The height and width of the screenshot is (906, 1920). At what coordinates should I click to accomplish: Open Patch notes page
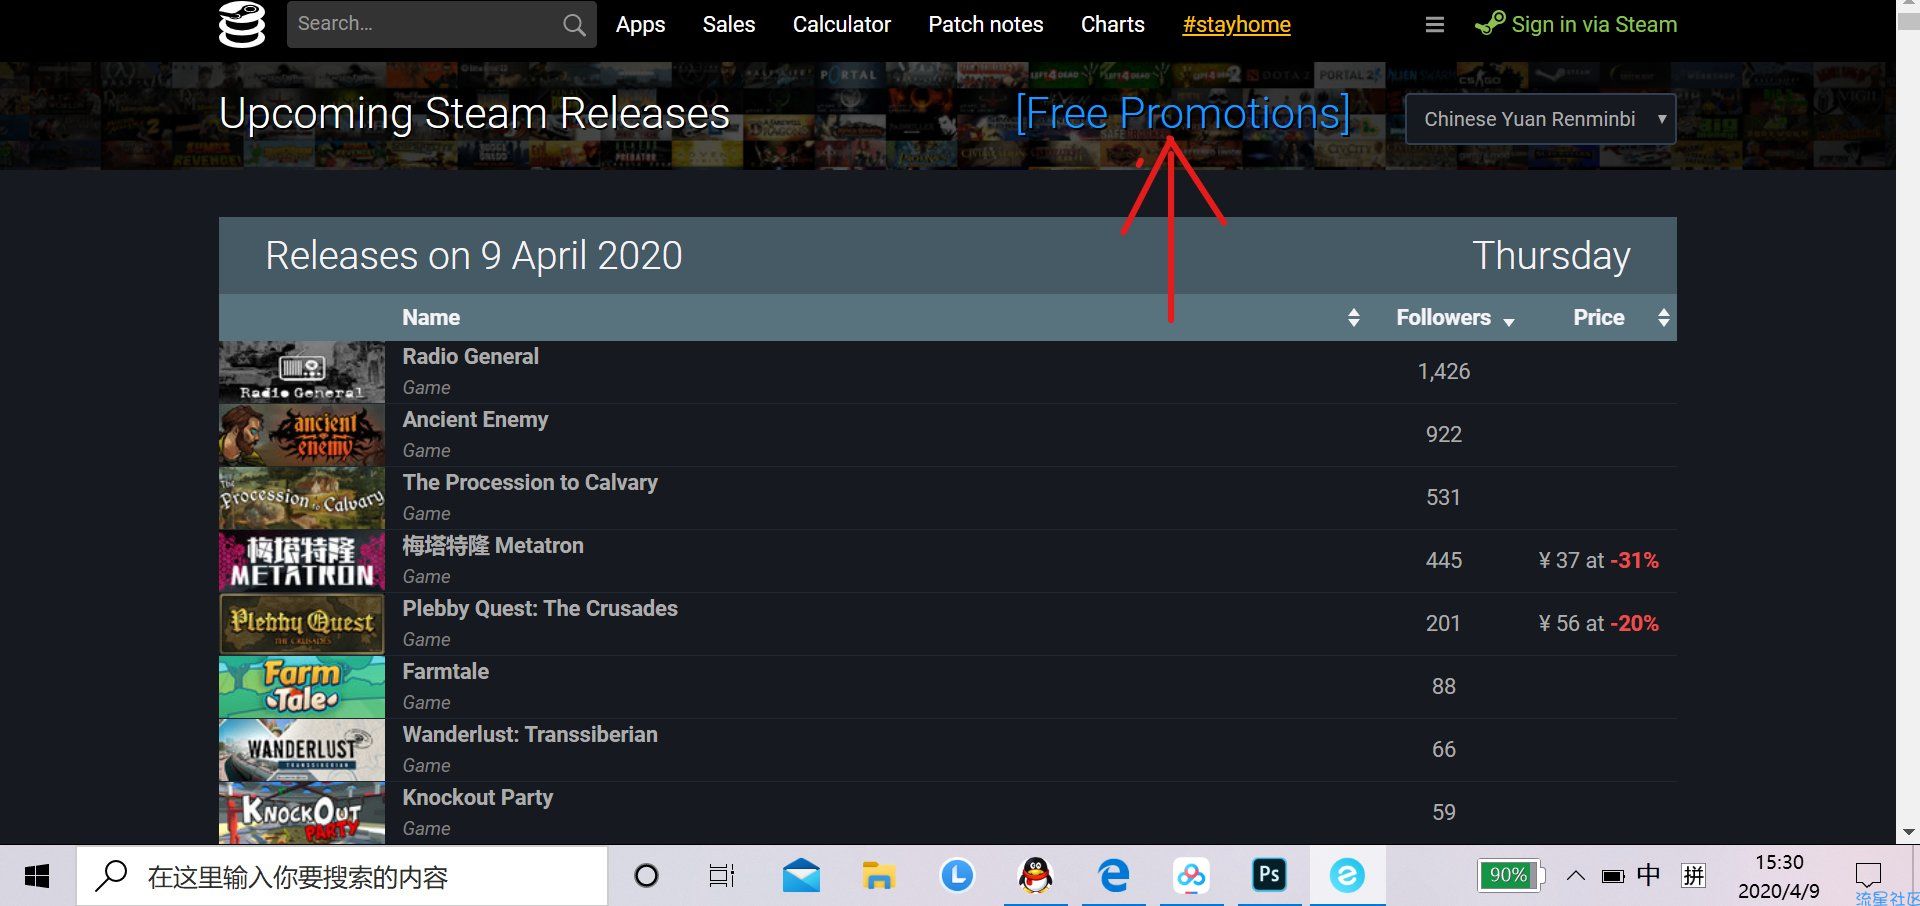(x=986, y=24)
